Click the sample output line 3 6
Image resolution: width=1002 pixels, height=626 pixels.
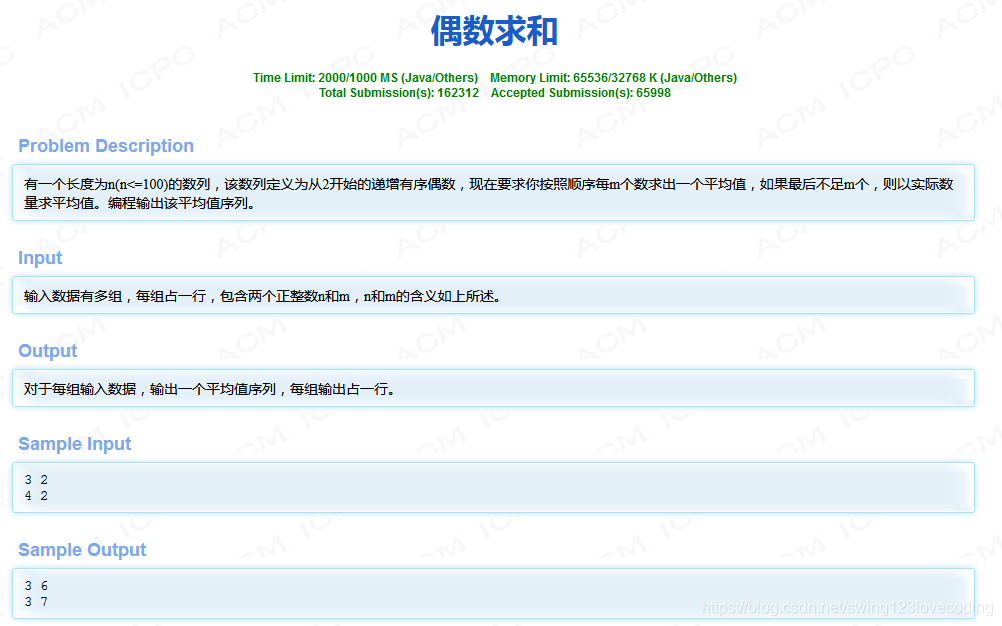[36, 586]
